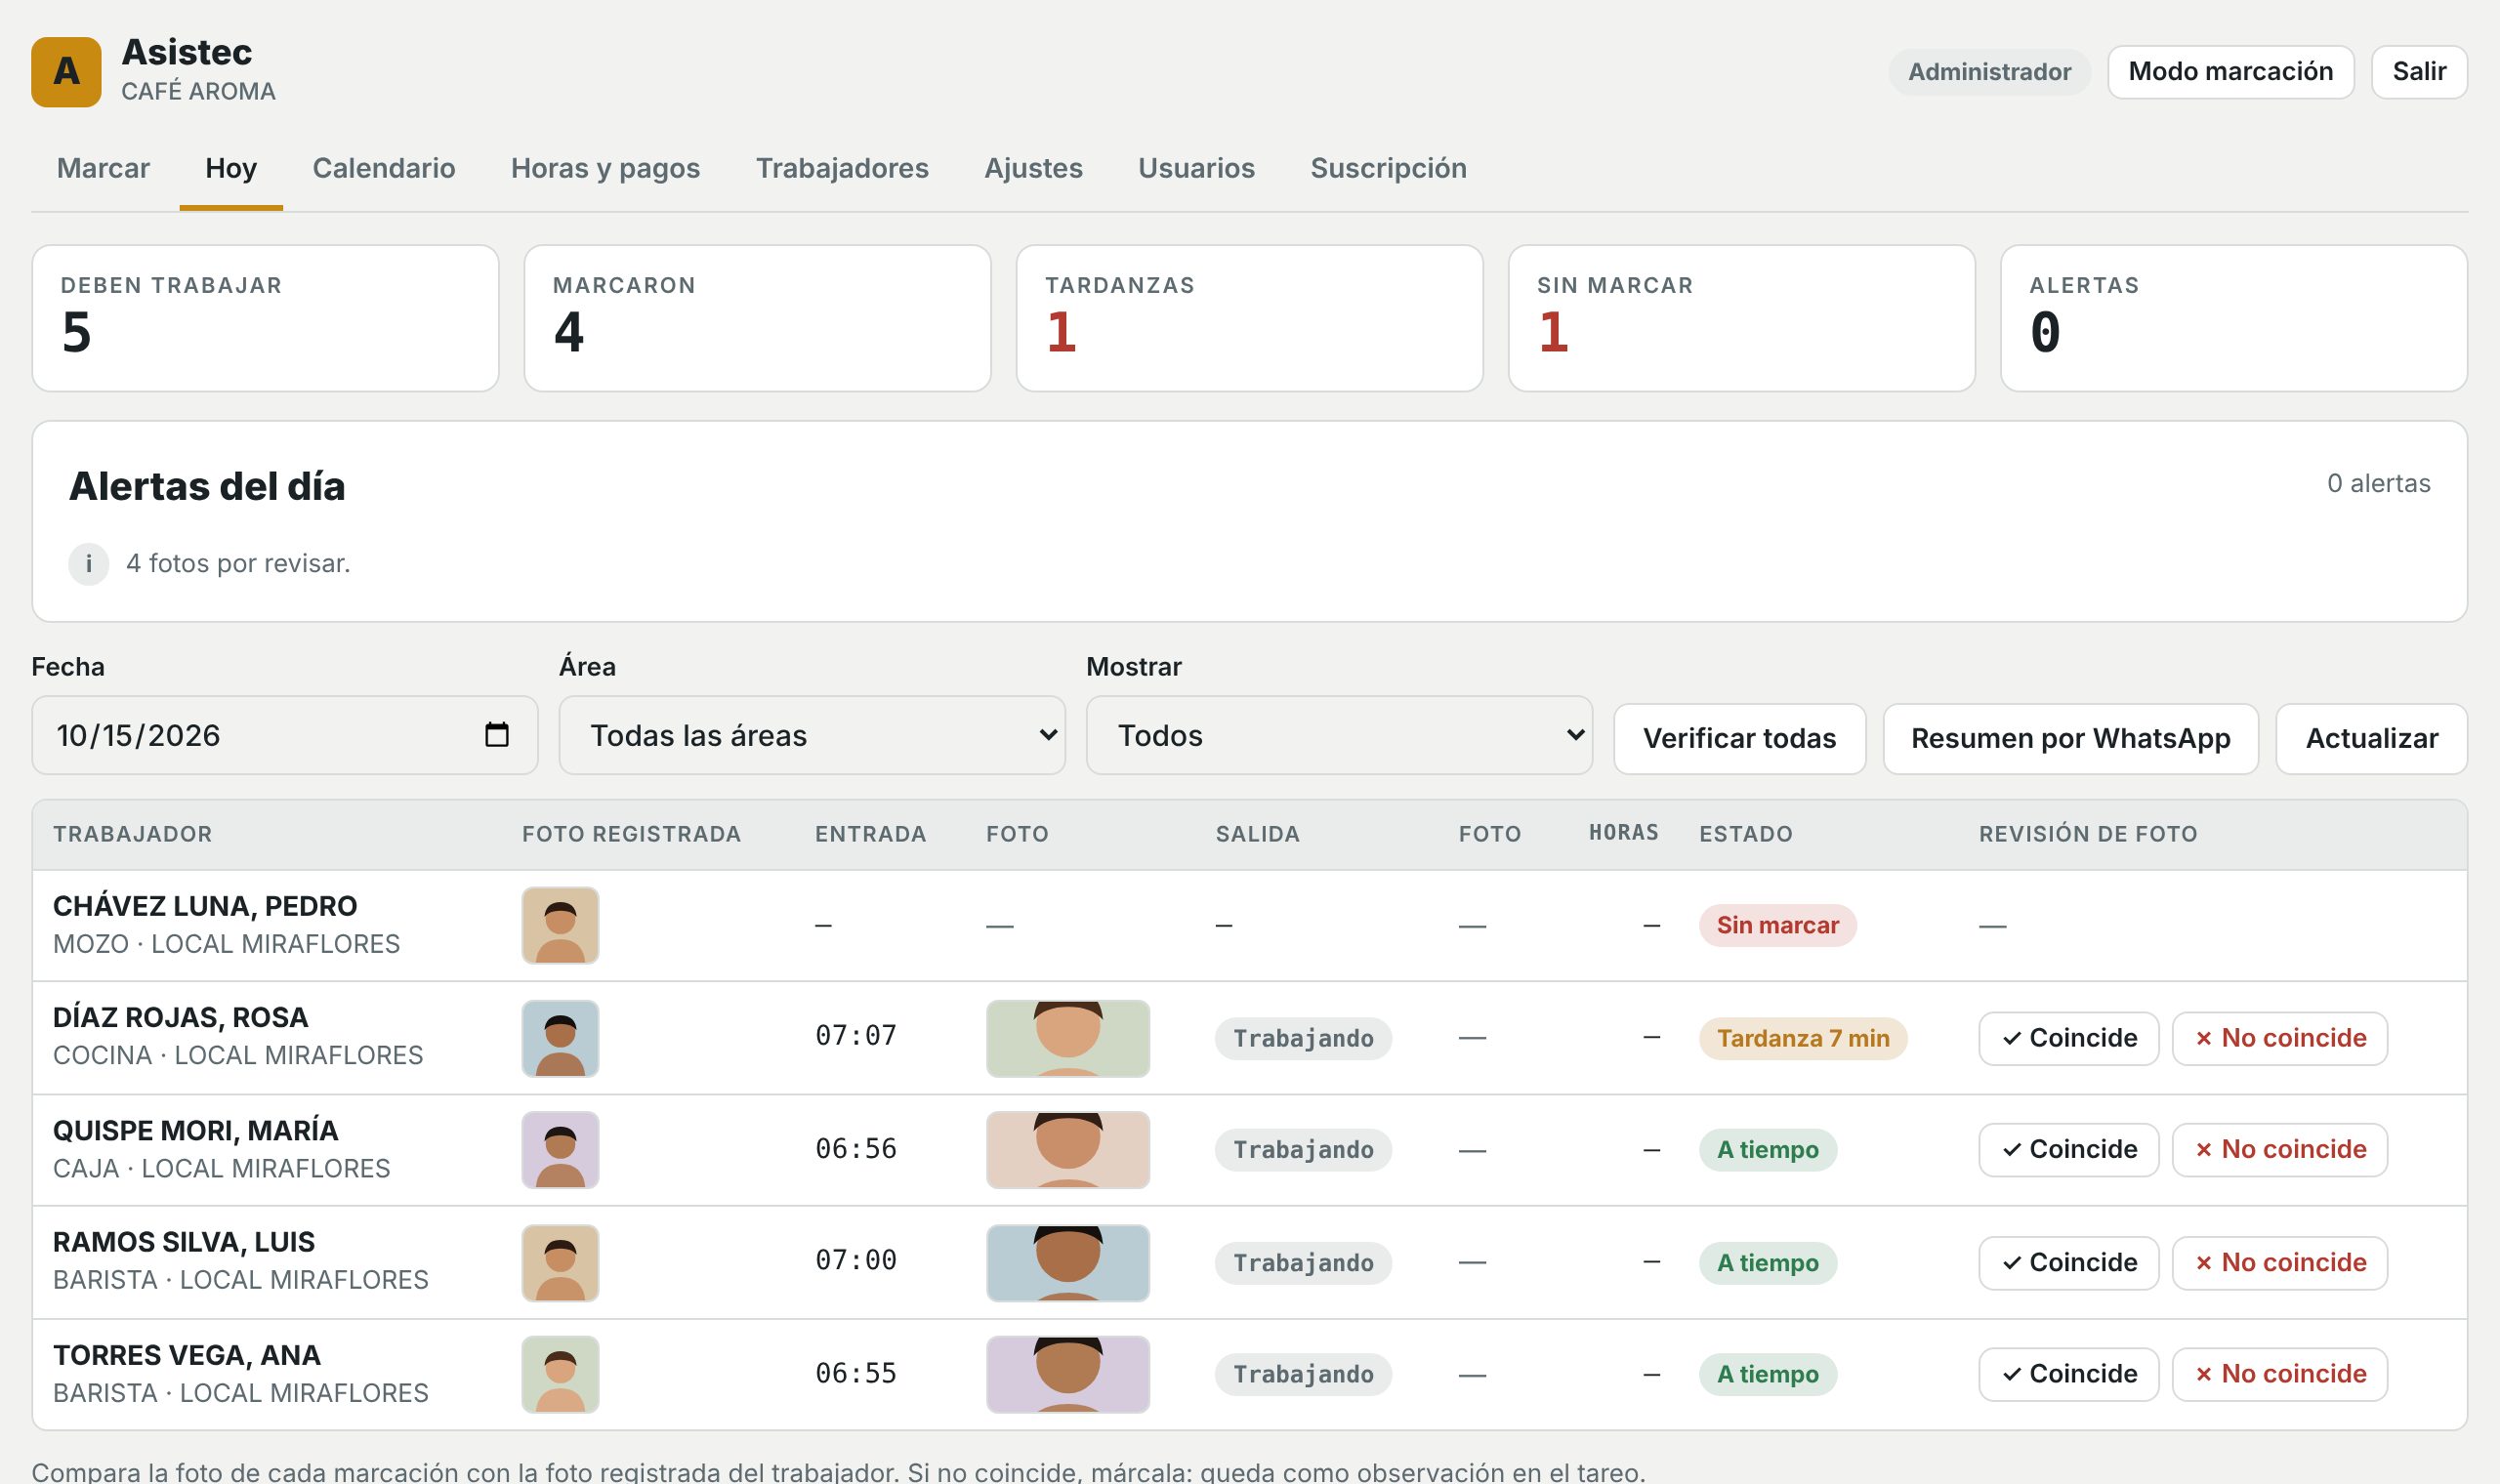Enlarge Luis Ramos's 07:00 entry photo
The image size is (2500, 1484).
click(1068, 1263)
